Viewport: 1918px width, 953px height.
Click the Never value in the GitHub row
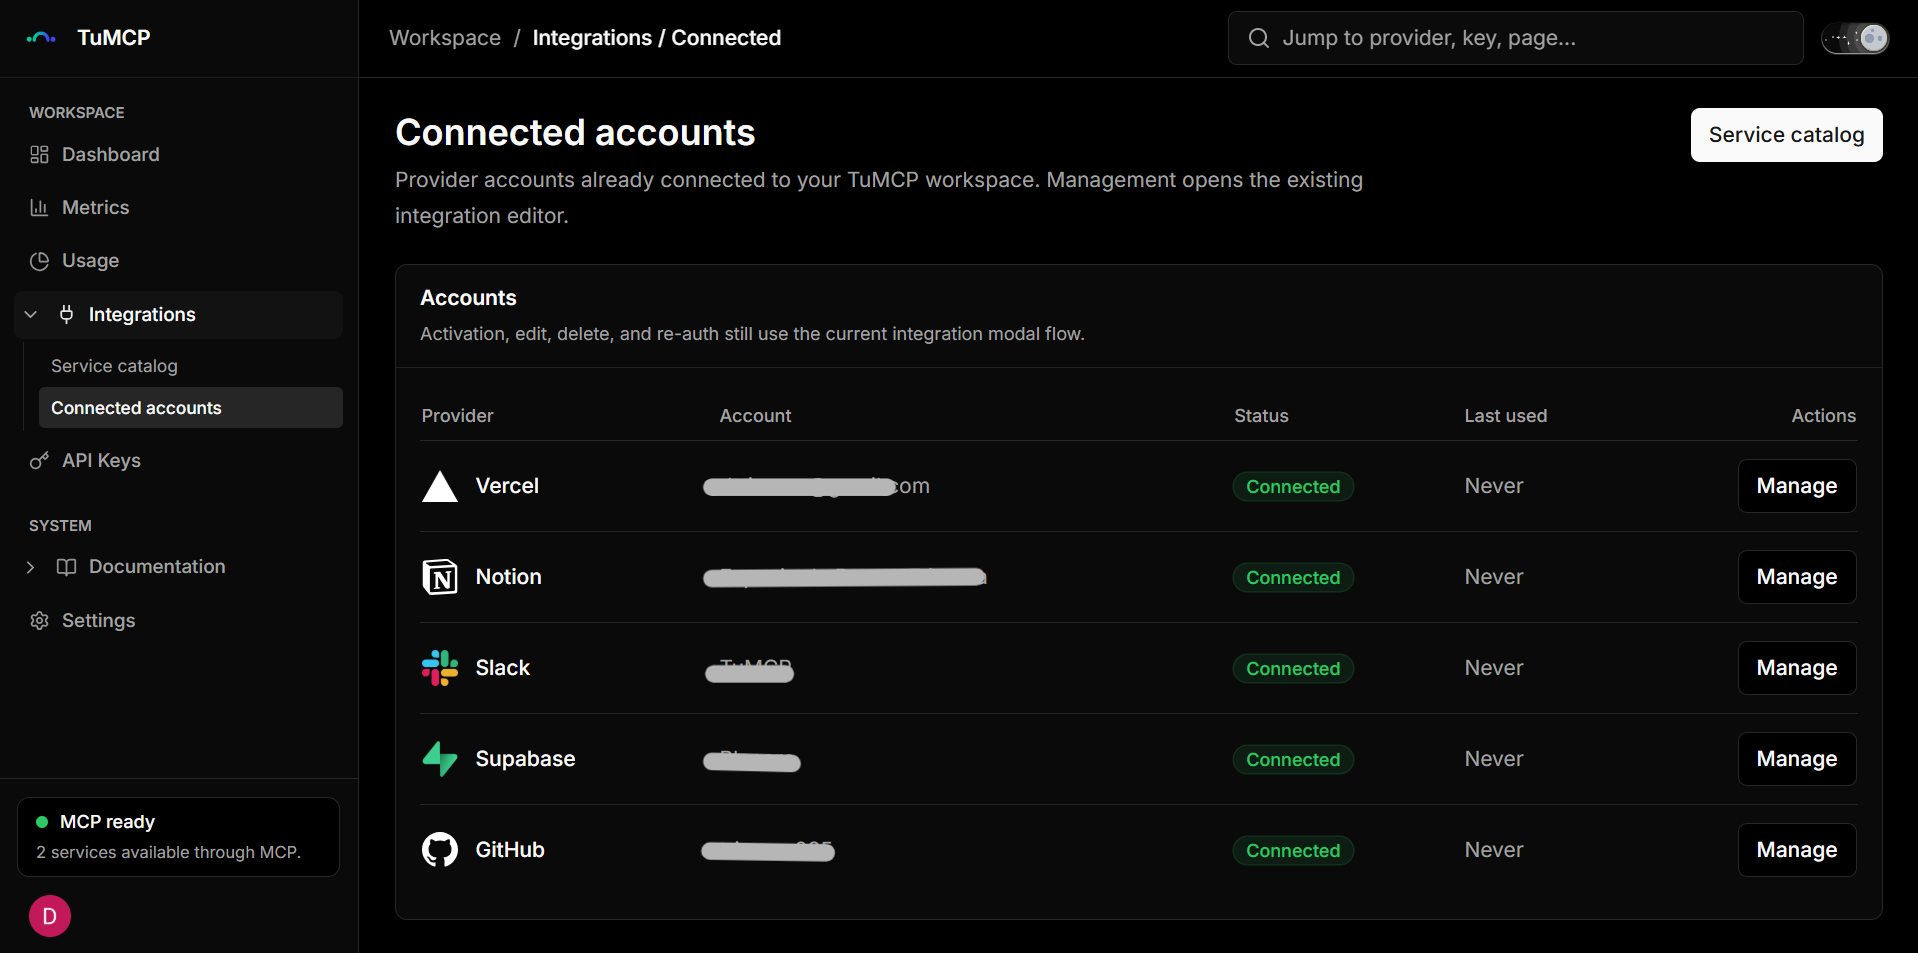[1494, 850]
